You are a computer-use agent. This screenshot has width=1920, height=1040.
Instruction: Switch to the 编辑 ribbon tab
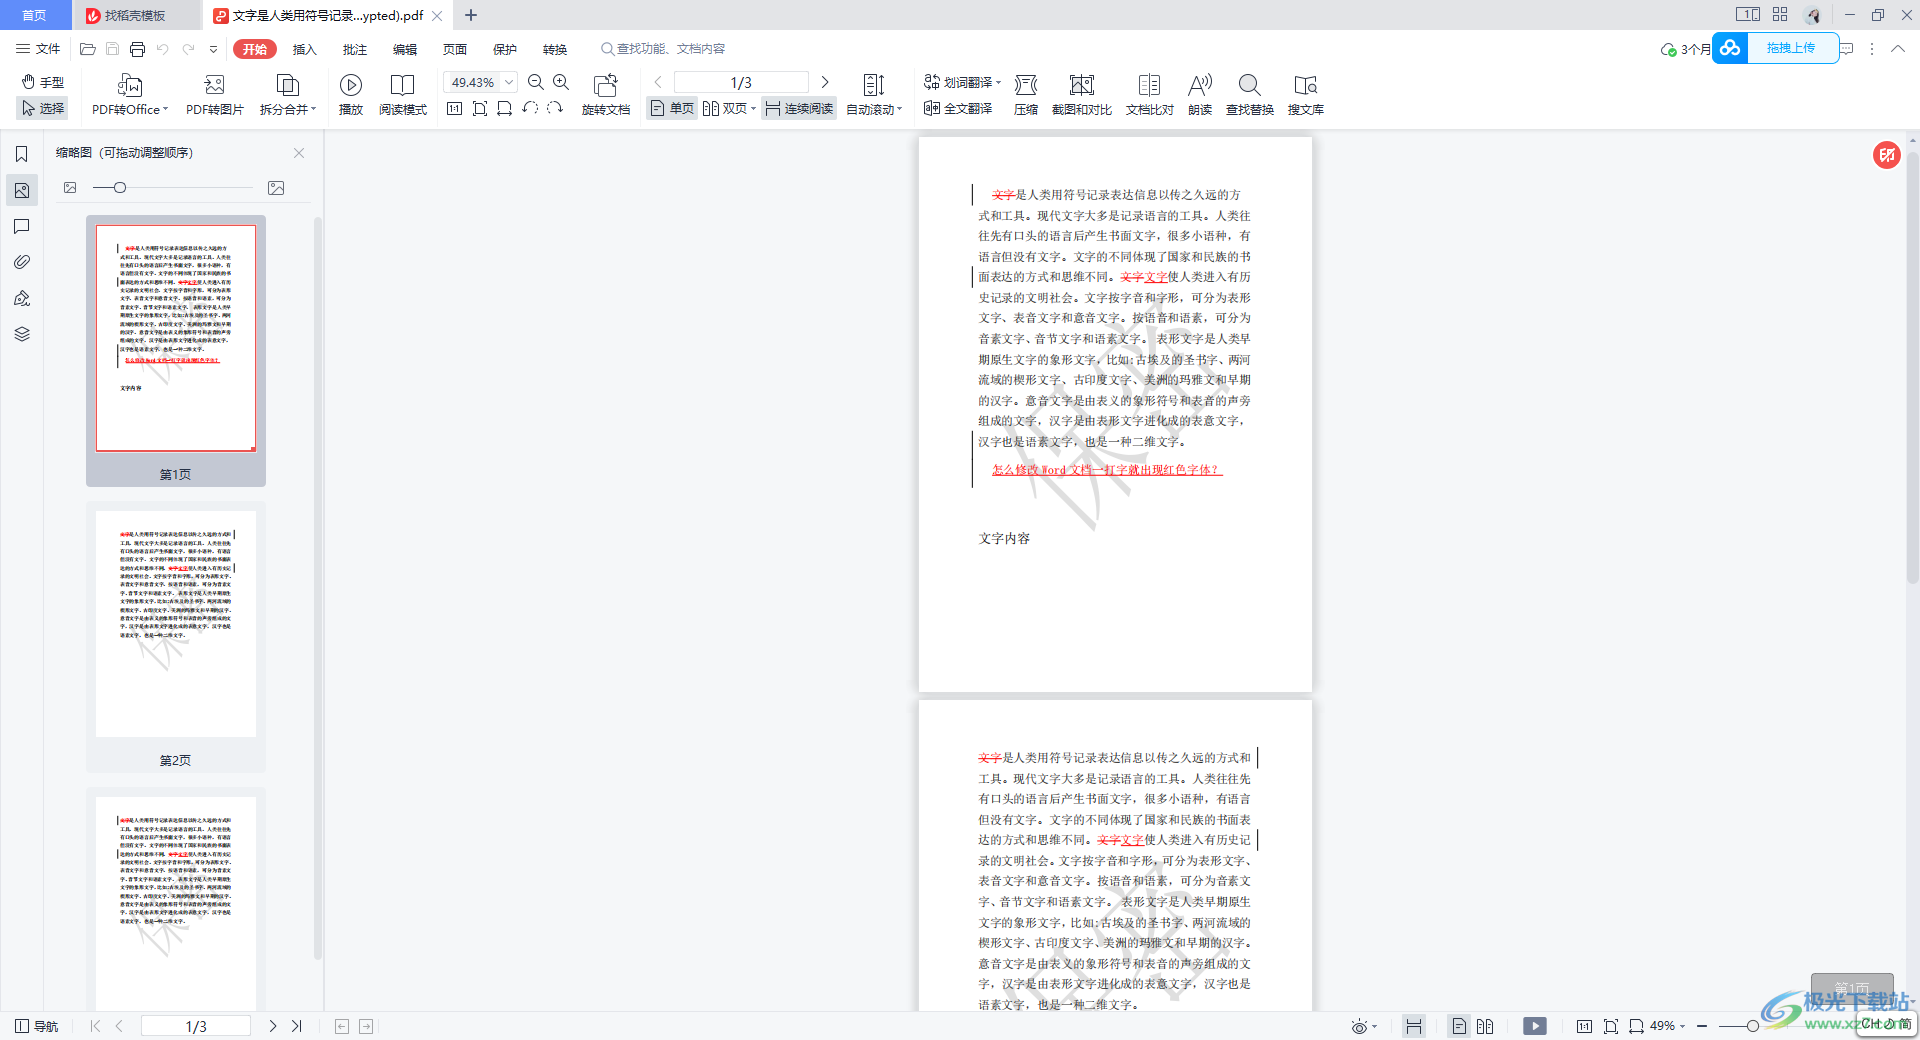click(405, 49)
